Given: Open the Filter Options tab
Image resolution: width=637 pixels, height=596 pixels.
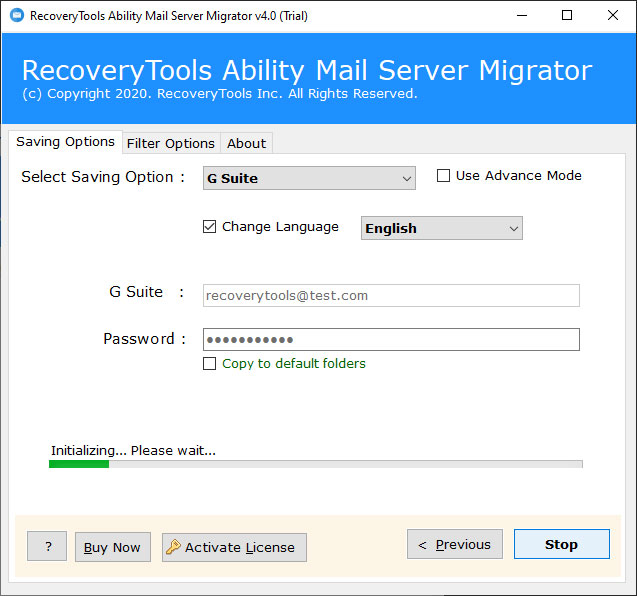Looking at the screenshot, I should pos(171,143).
